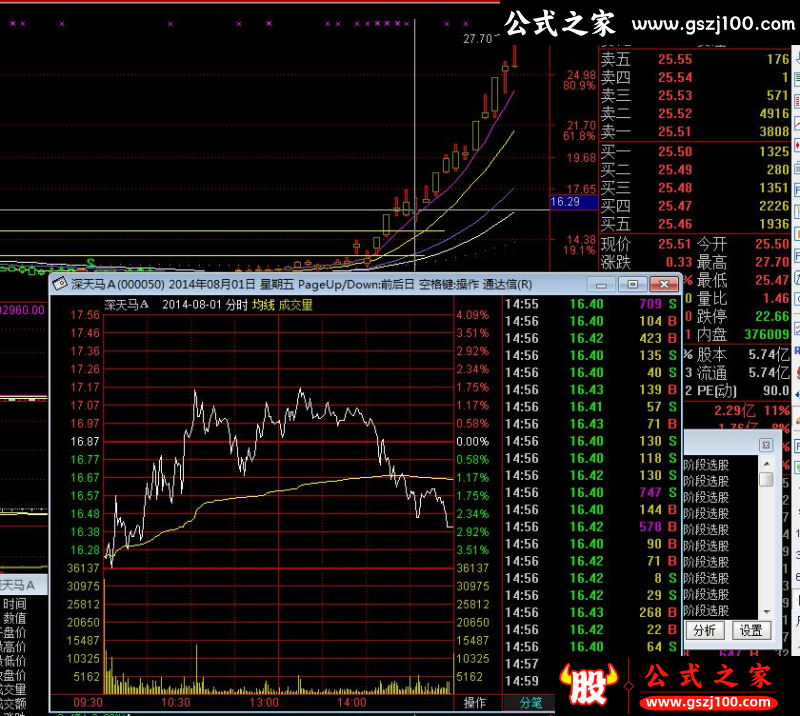
Task: Click the 21.70 61.8% retracement label
Action: 580,131
